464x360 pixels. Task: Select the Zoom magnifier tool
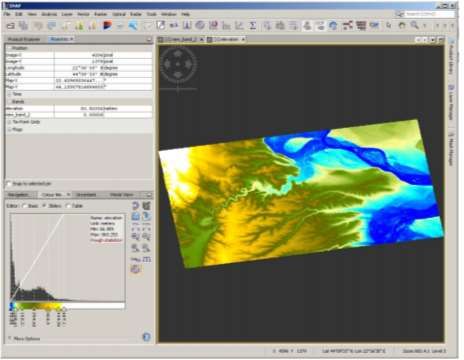point(414,25)
